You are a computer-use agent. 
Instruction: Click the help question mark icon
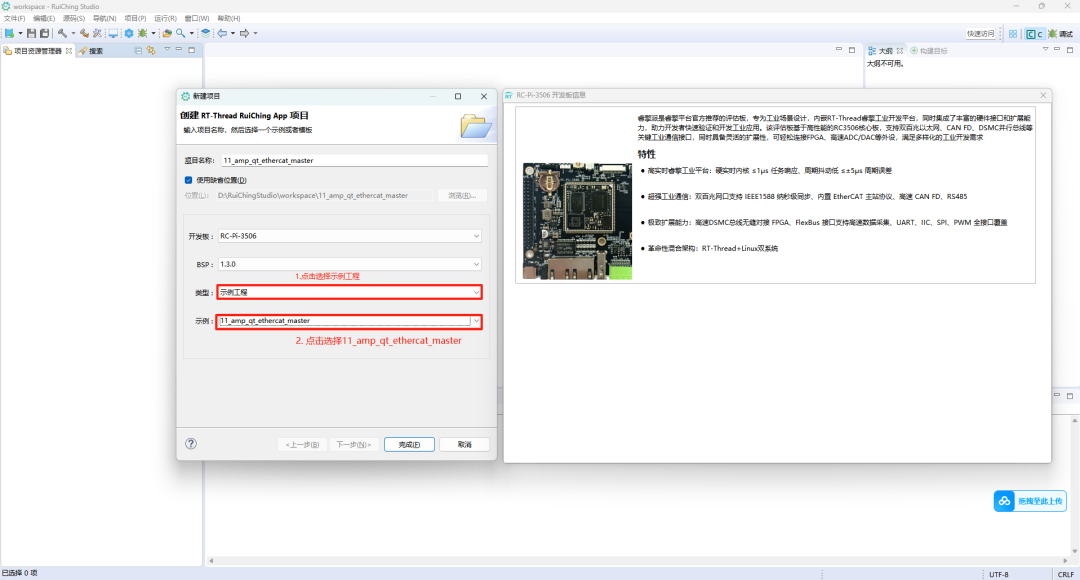(191, 444)
